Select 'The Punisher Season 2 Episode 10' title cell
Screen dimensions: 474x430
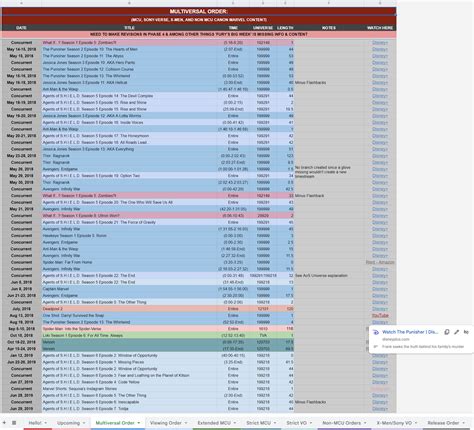[129, 49]
